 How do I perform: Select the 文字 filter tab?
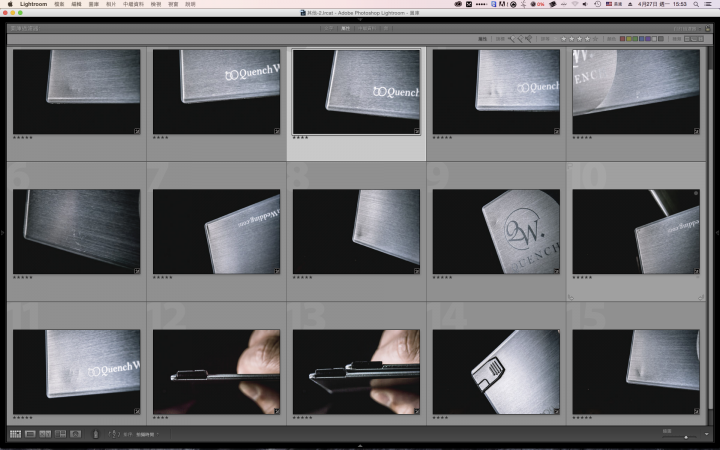(328, 28)
